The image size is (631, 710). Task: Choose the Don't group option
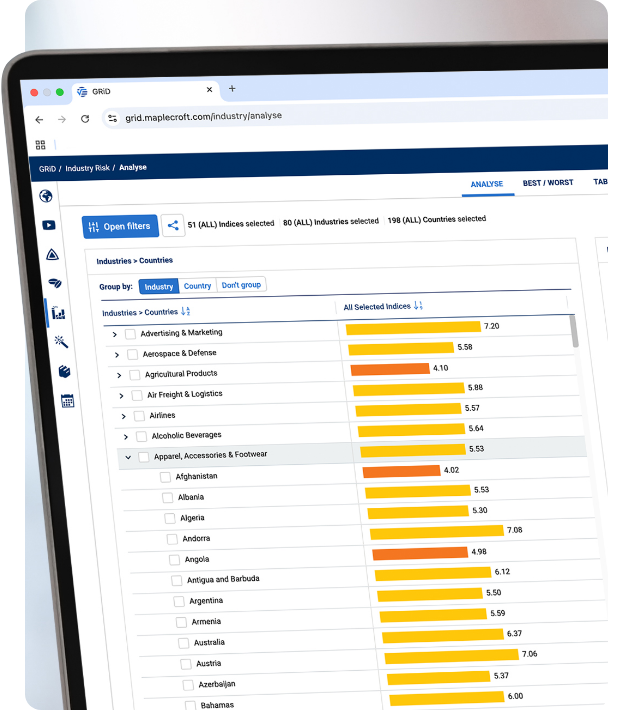241,285
